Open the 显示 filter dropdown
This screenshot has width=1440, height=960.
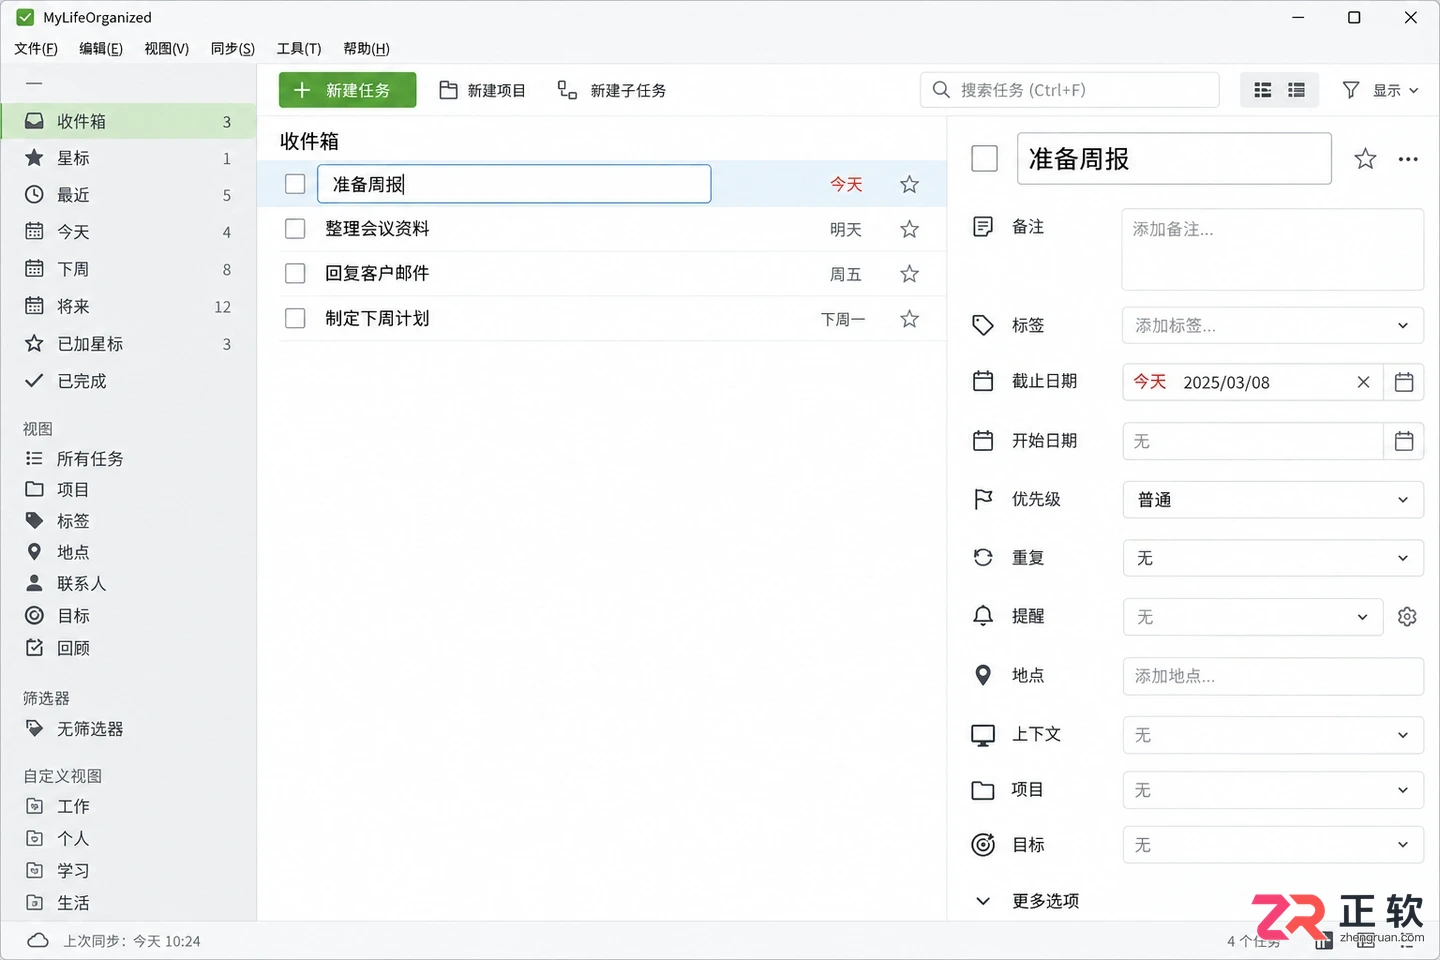coord(1380,90)
